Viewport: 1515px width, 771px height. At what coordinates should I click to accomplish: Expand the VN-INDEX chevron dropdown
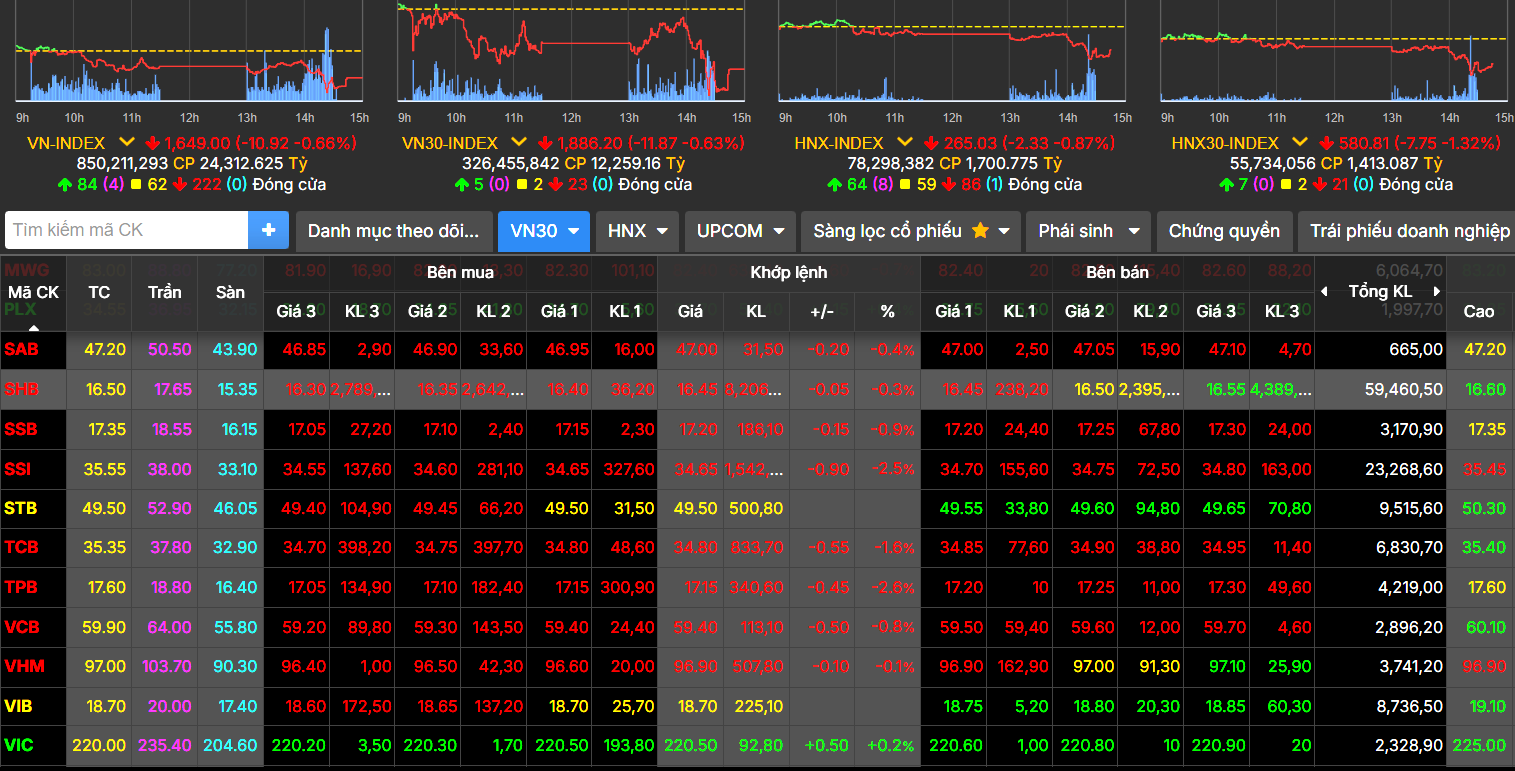click(127, 143)
